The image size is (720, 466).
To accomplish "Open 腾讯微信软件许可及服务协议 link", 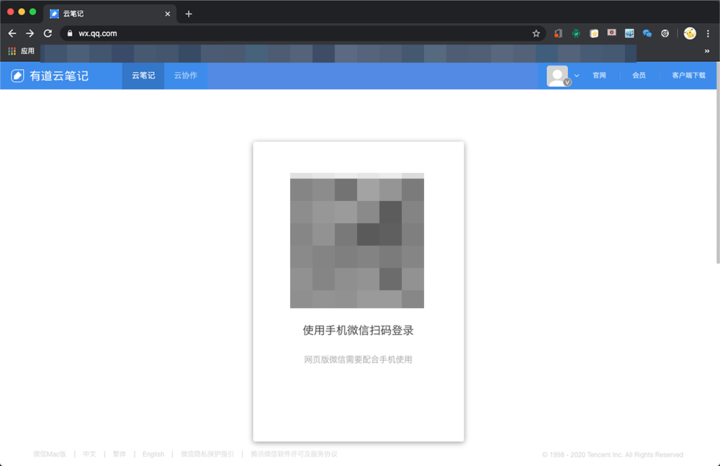I will coord(294,454).
